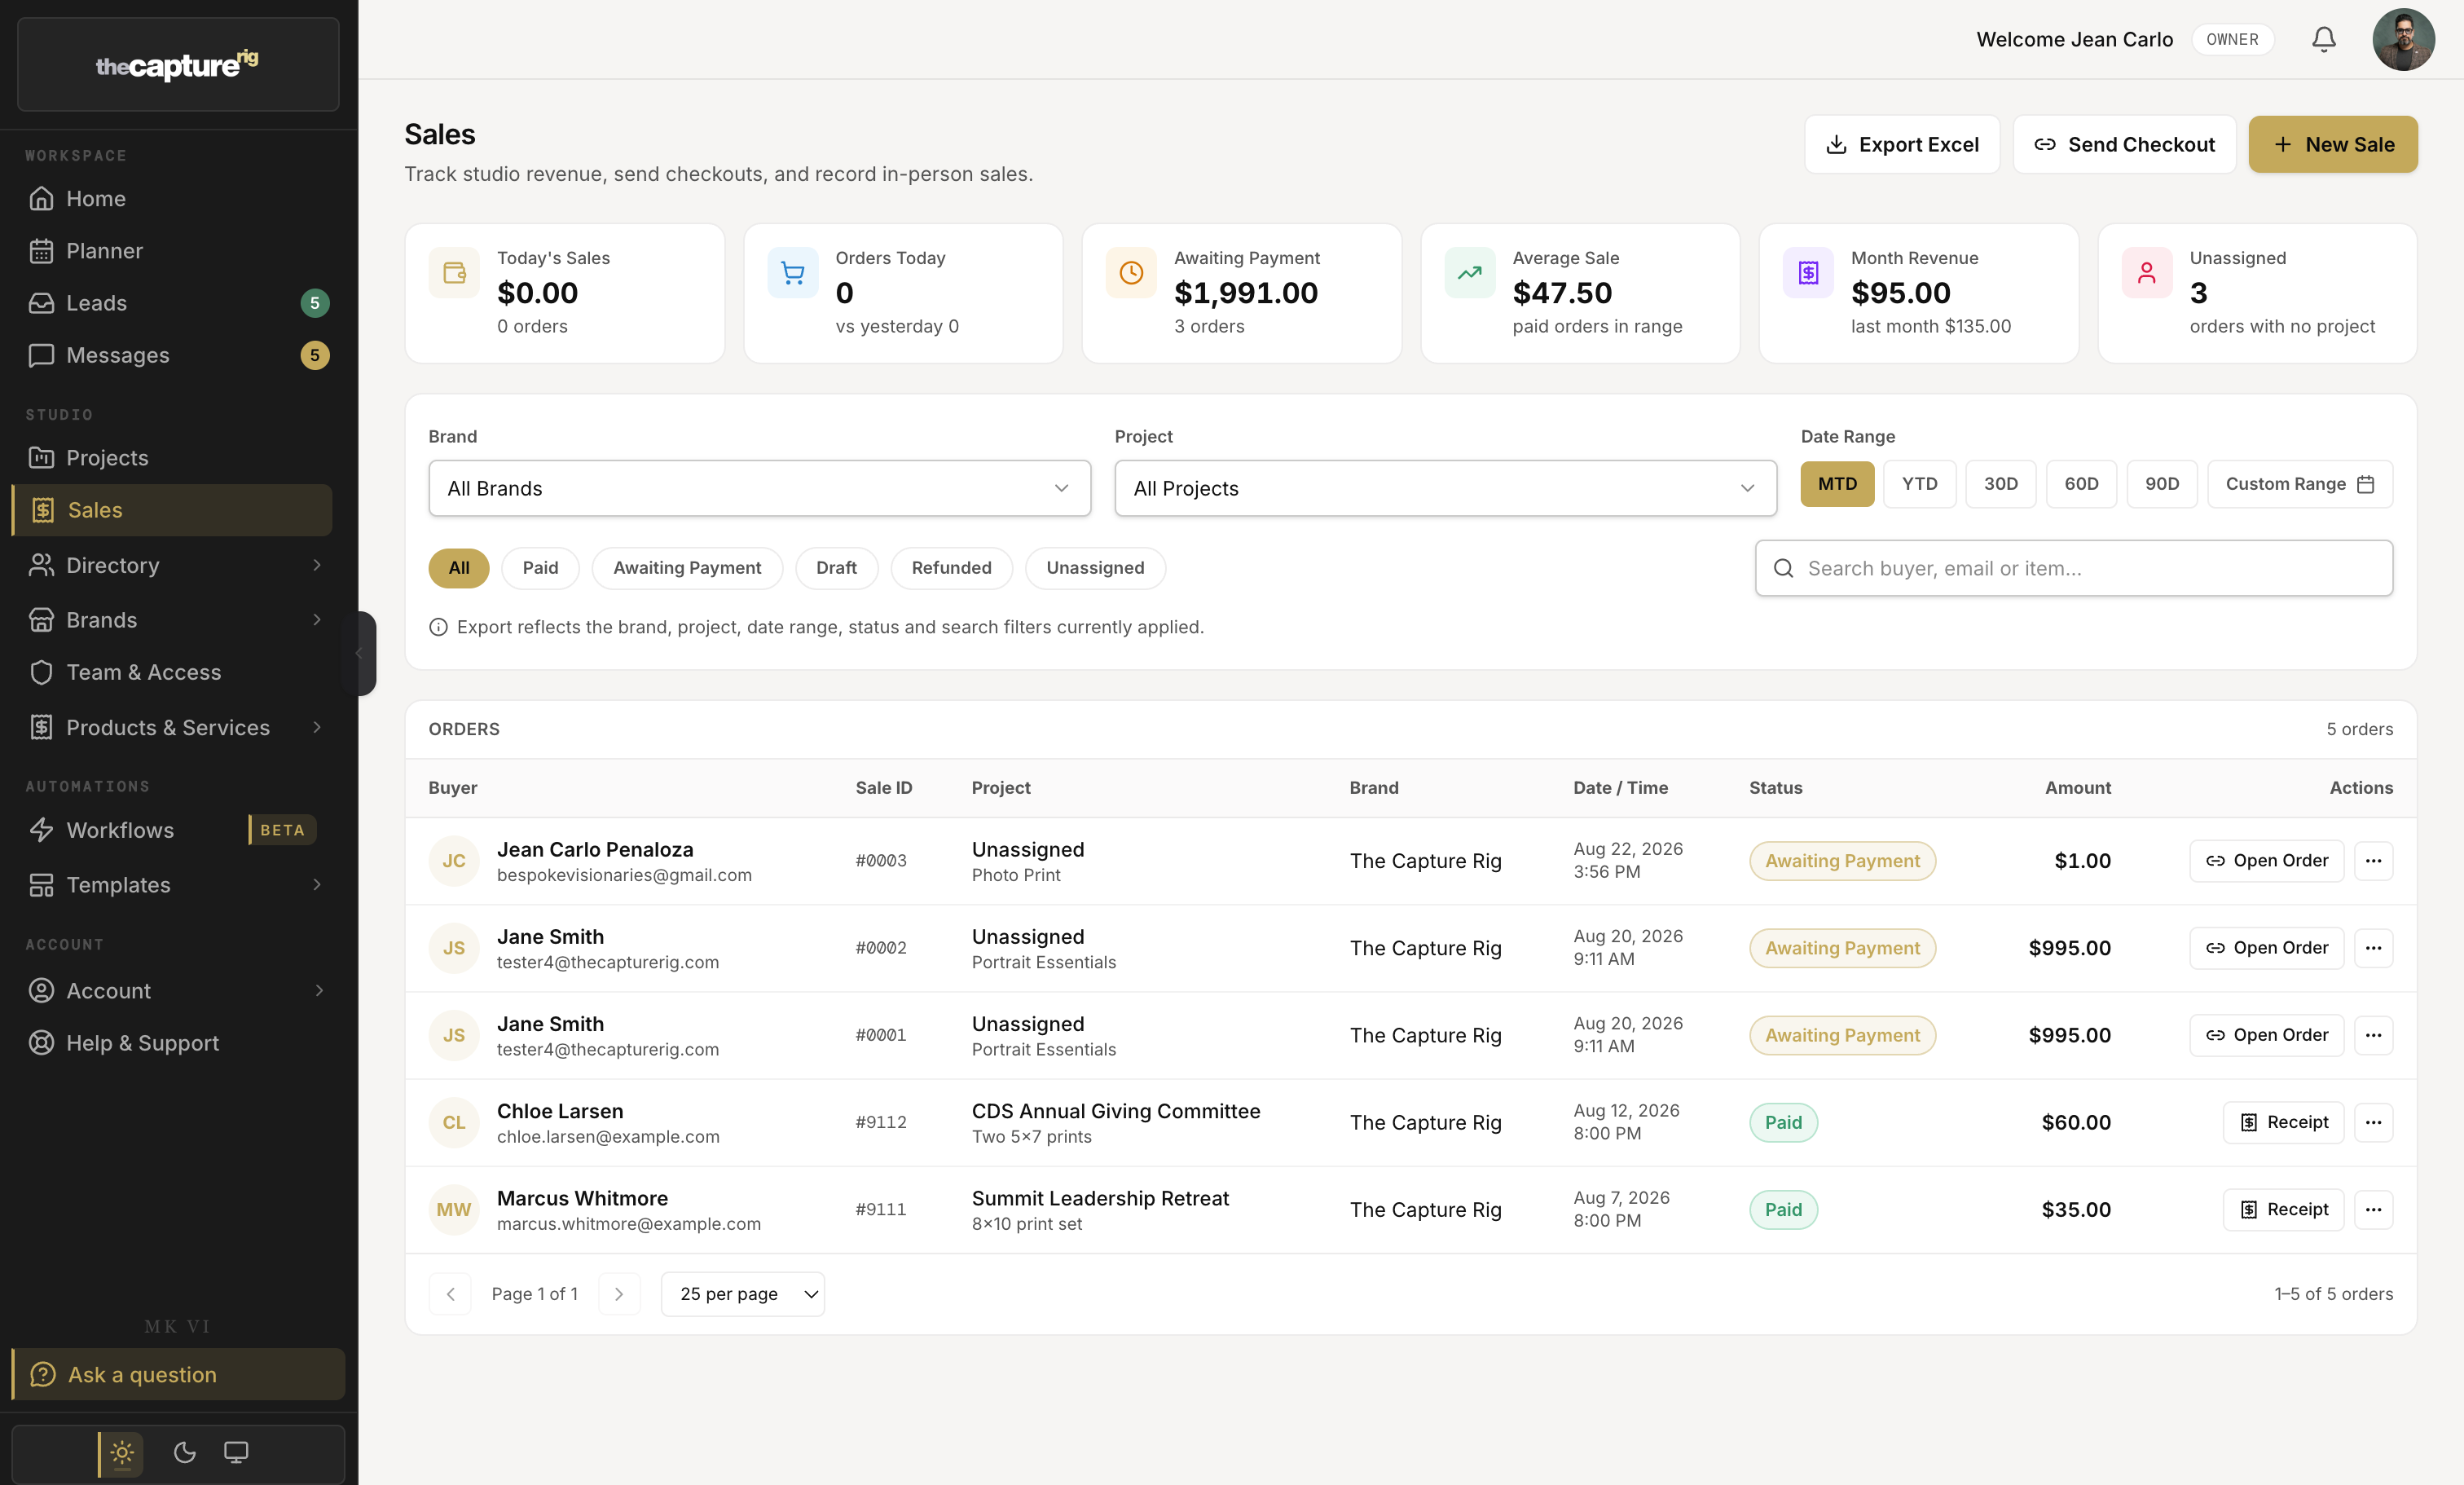Select the 90D date range
This screenshot has width=2464, height=1485.
coord(2161,484)
